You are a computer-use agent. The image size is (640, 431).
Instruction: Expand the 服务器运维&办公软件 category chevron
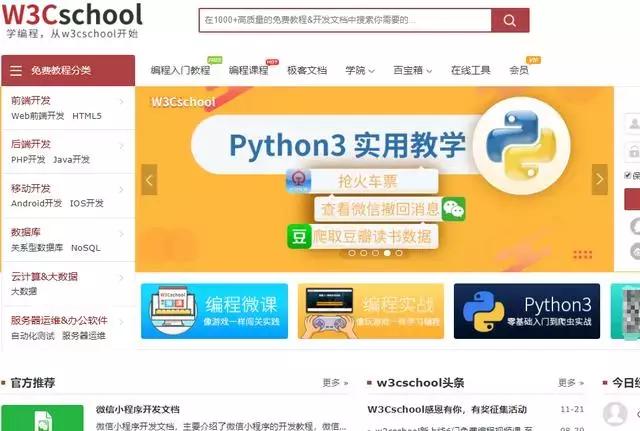[x=121, y=322]
